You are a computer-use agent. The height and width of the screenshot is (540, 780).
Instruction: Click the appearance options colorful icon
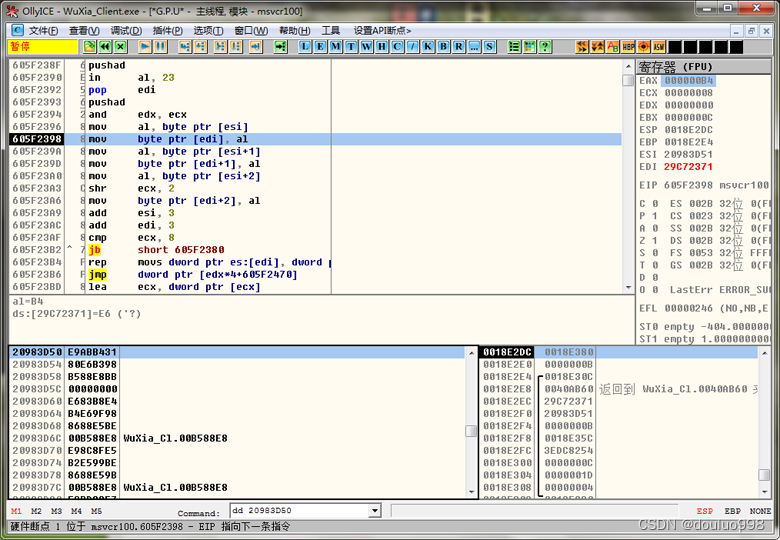[530, 47]
